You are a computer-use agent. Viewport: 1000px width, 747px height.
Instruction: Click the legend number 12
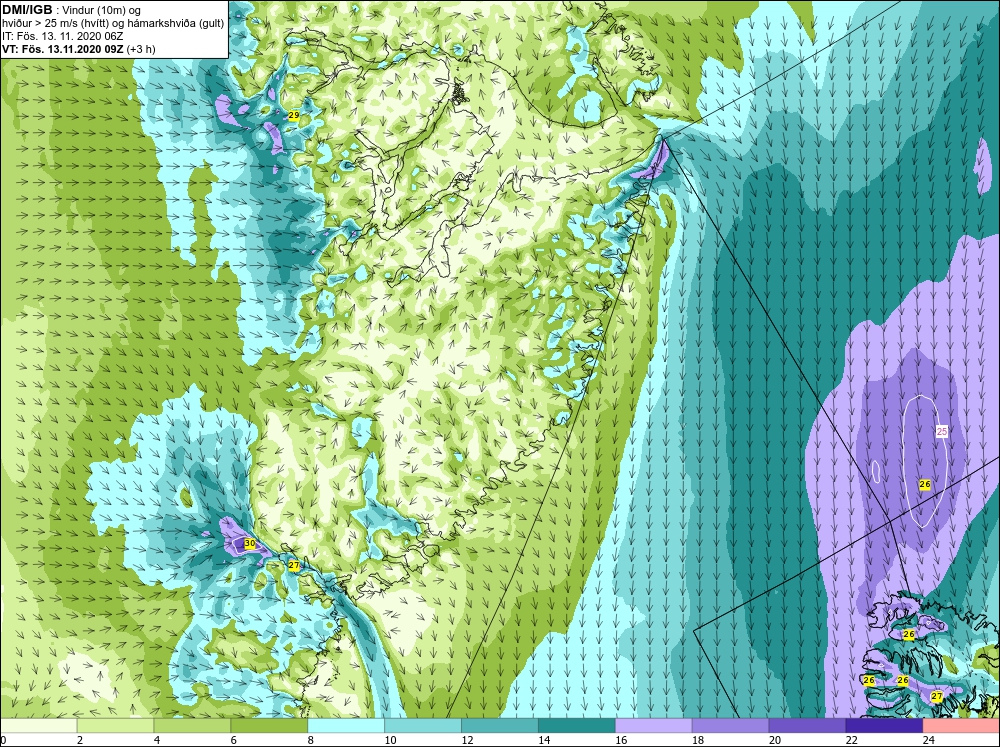pyautogui.click(x=467, y=740)
